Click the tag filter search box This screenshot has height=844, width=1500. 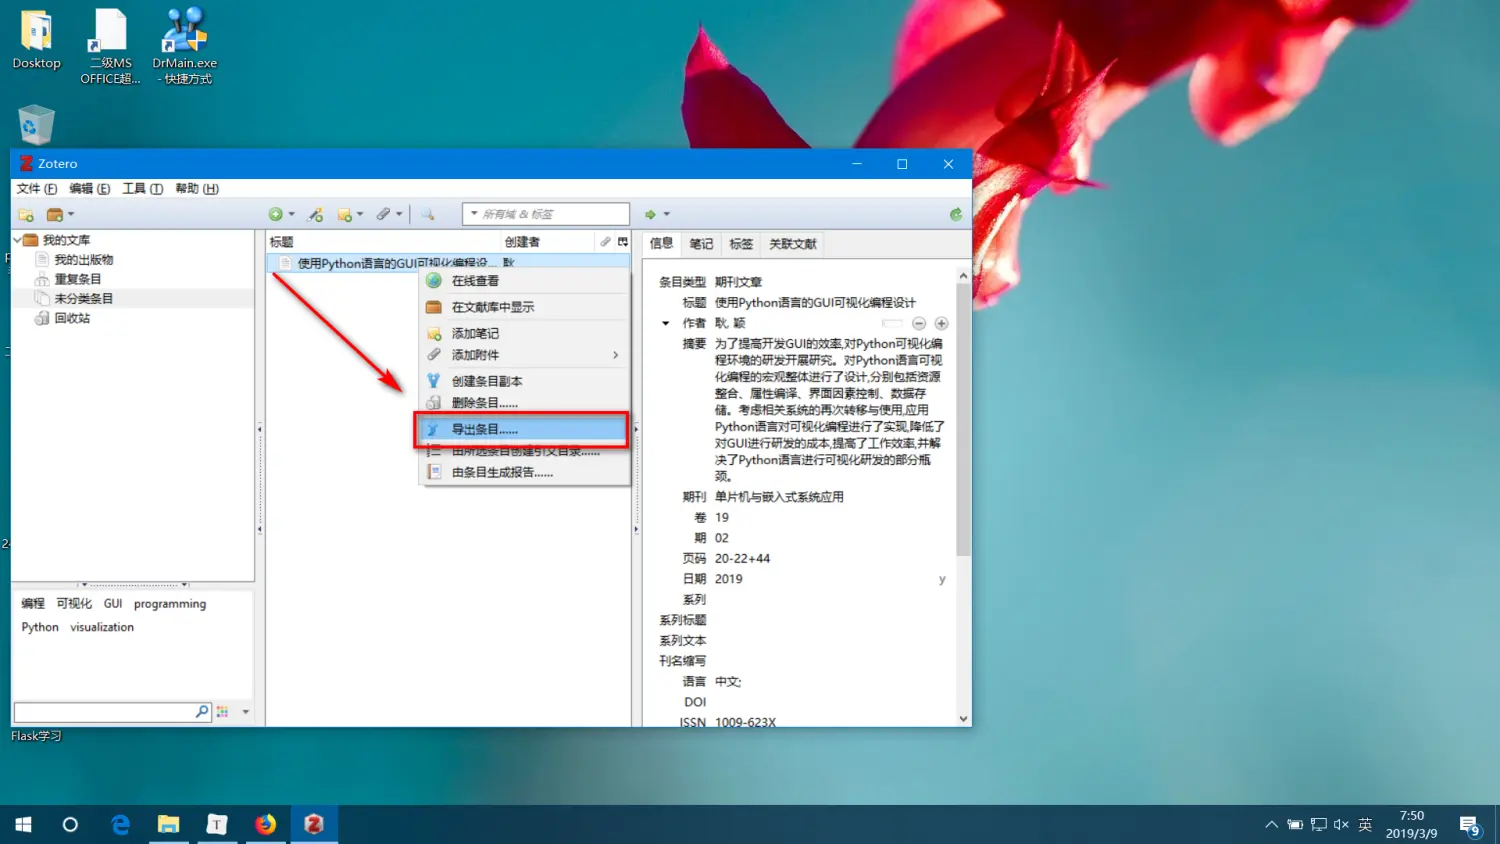[x=112, y=712]
